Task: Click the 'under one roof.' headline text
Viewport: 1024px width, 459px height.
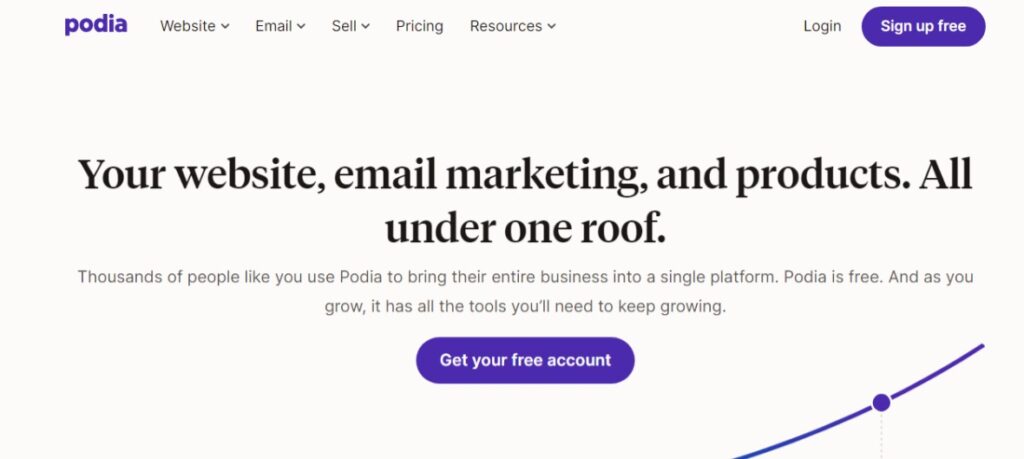Action: 525,229
